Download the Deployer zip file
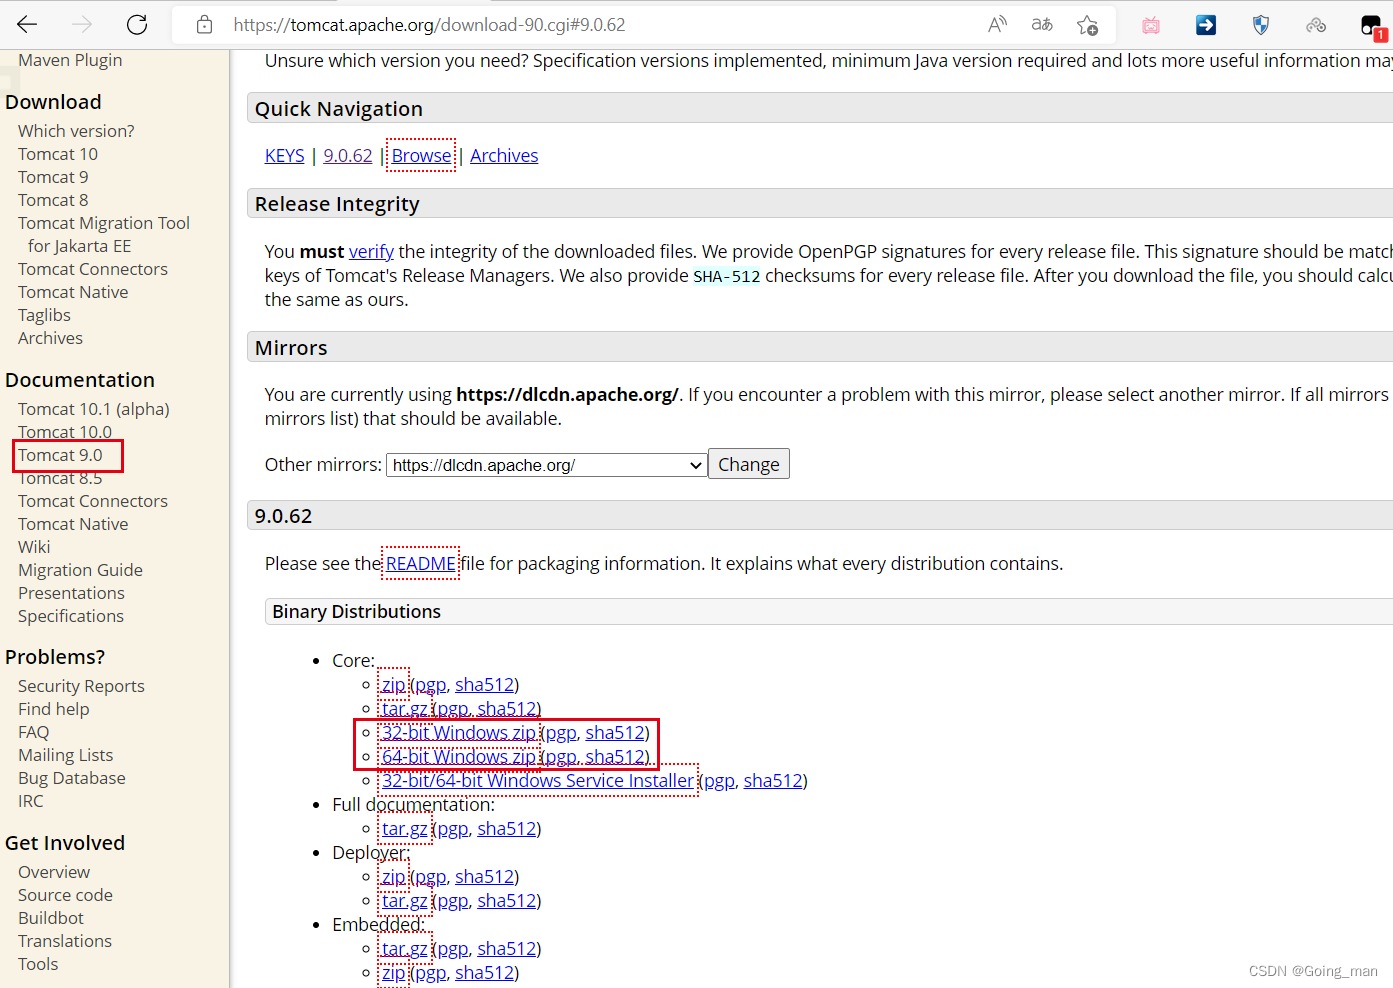1393x988 pixels. tap(393, 877)
